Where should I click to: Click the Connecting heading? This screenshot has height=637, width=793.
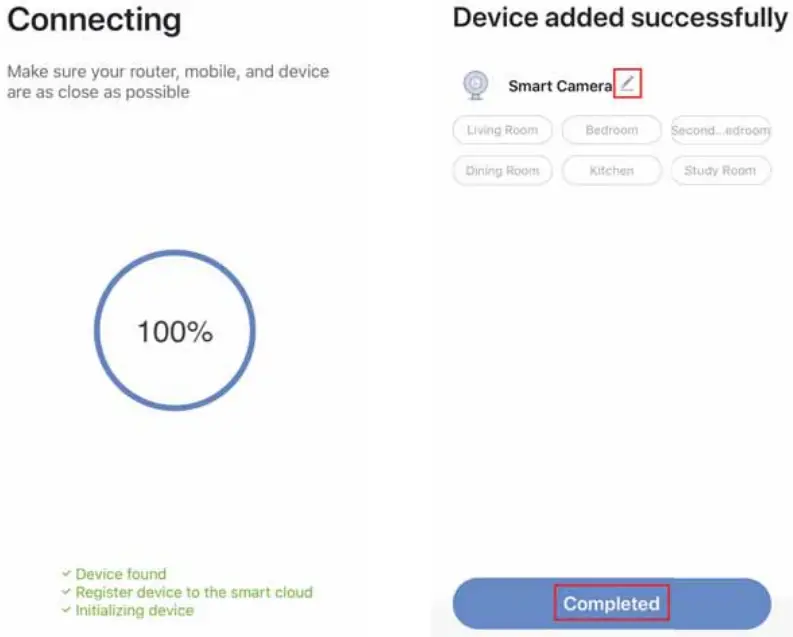[94, 20]
